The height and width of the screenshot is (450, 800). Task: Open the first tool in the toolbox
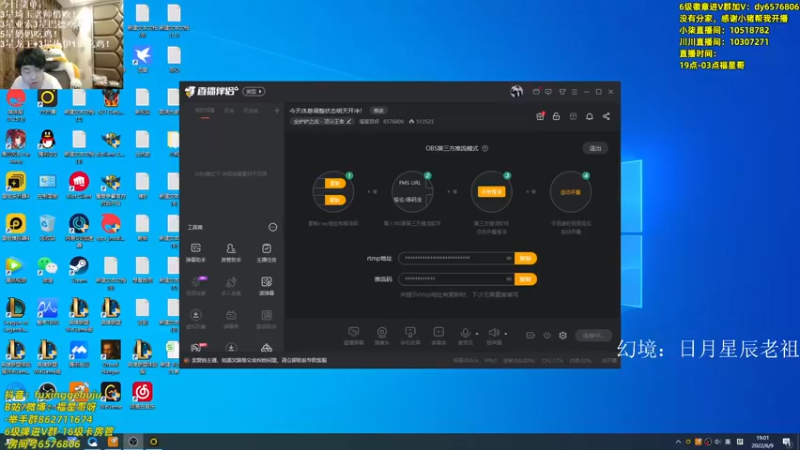pos(196,253)
